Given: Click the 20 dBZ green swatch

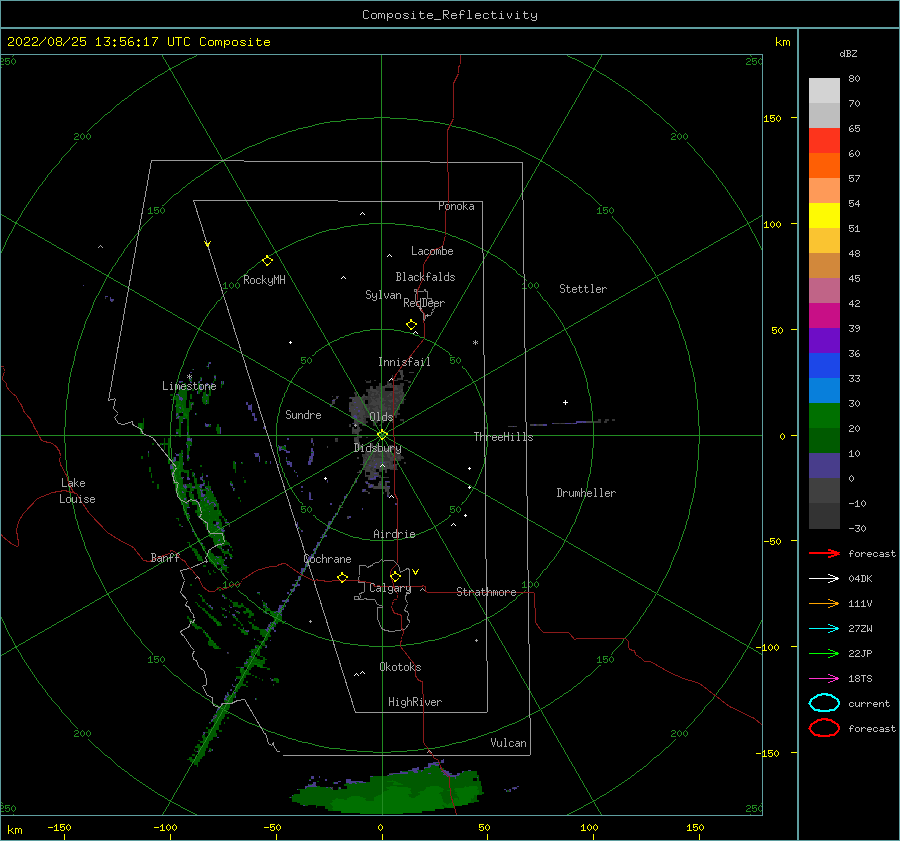Looking at the screenshot, I should click(824, 416).
